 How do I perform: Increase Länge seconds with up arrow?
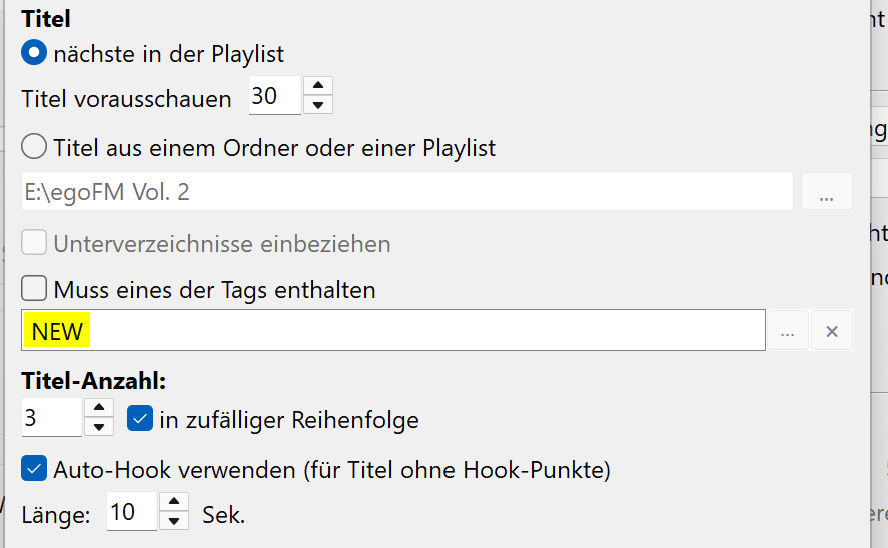point(174,503)
